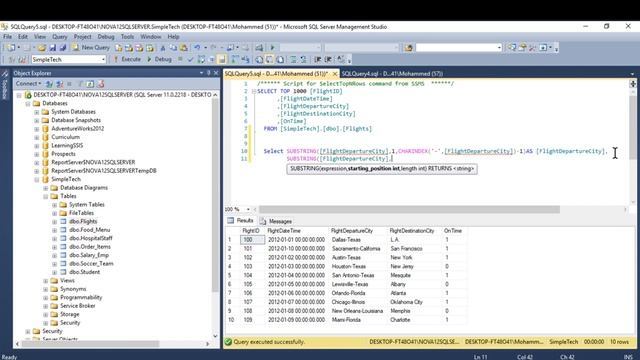Close the SQLQuery5.sql tab

click(335, 73)
